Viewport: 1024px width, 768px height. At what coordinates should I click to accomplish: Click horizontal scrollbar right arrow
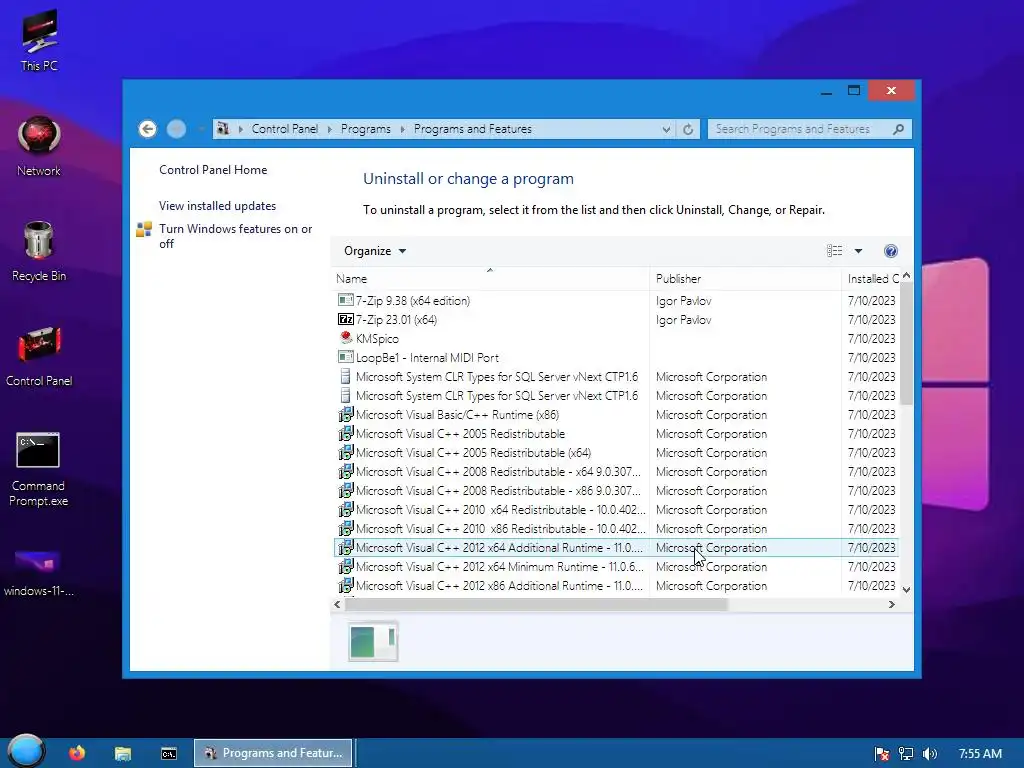click(891, 605)
